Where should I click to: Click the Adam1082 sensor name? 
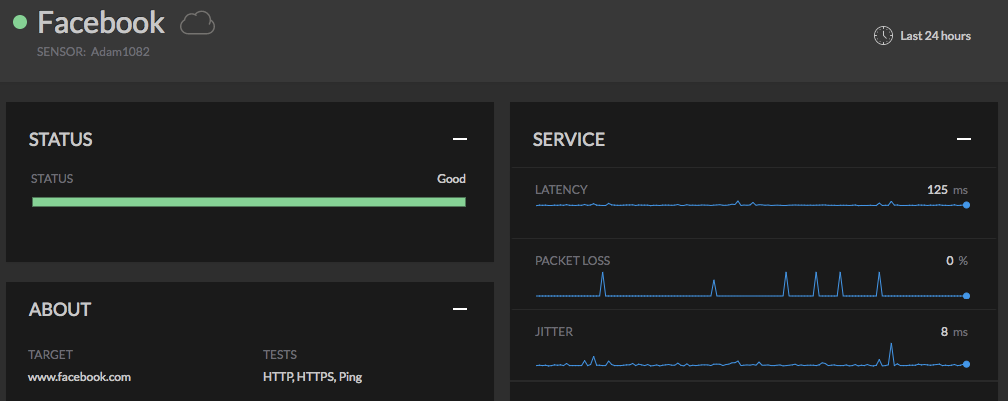click(120, 51)
